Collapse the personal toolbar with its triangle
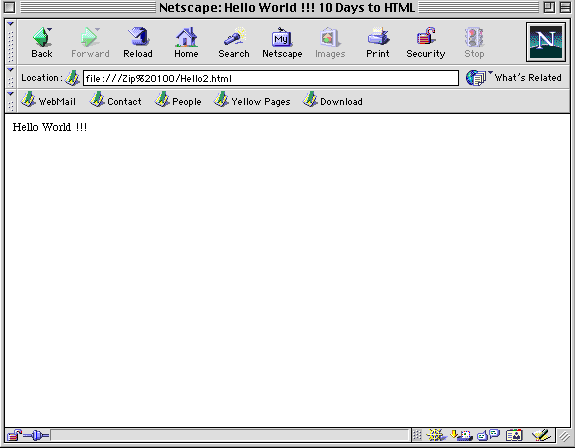 (11, 94)
